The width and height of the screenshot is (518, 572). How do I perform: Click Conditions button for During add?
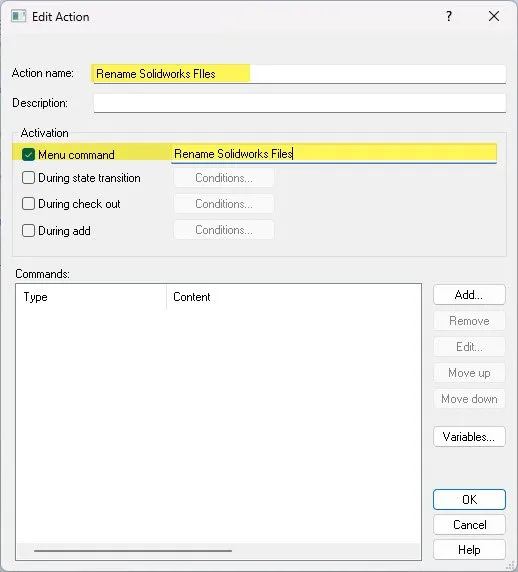point(224,230)
